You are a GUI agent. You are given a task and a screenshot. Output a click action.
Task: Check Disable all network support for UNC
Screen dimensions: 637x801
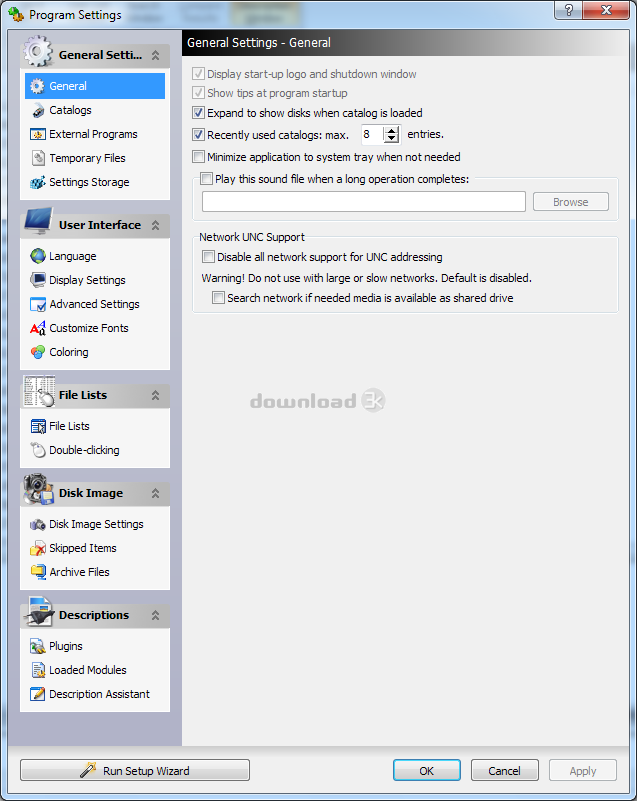coord(208,256)
